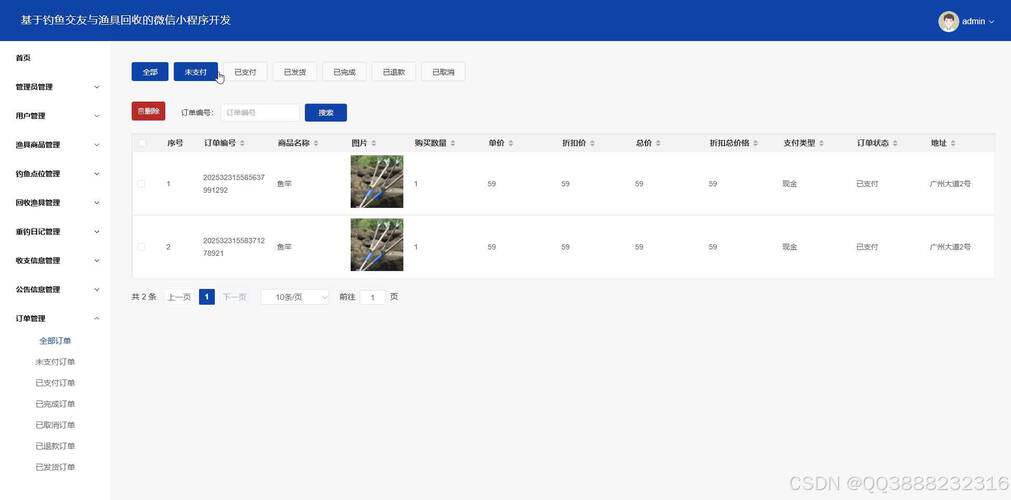
Task: Expand 收支信息管理 with its chevron
Action: [x=97, y=261]
